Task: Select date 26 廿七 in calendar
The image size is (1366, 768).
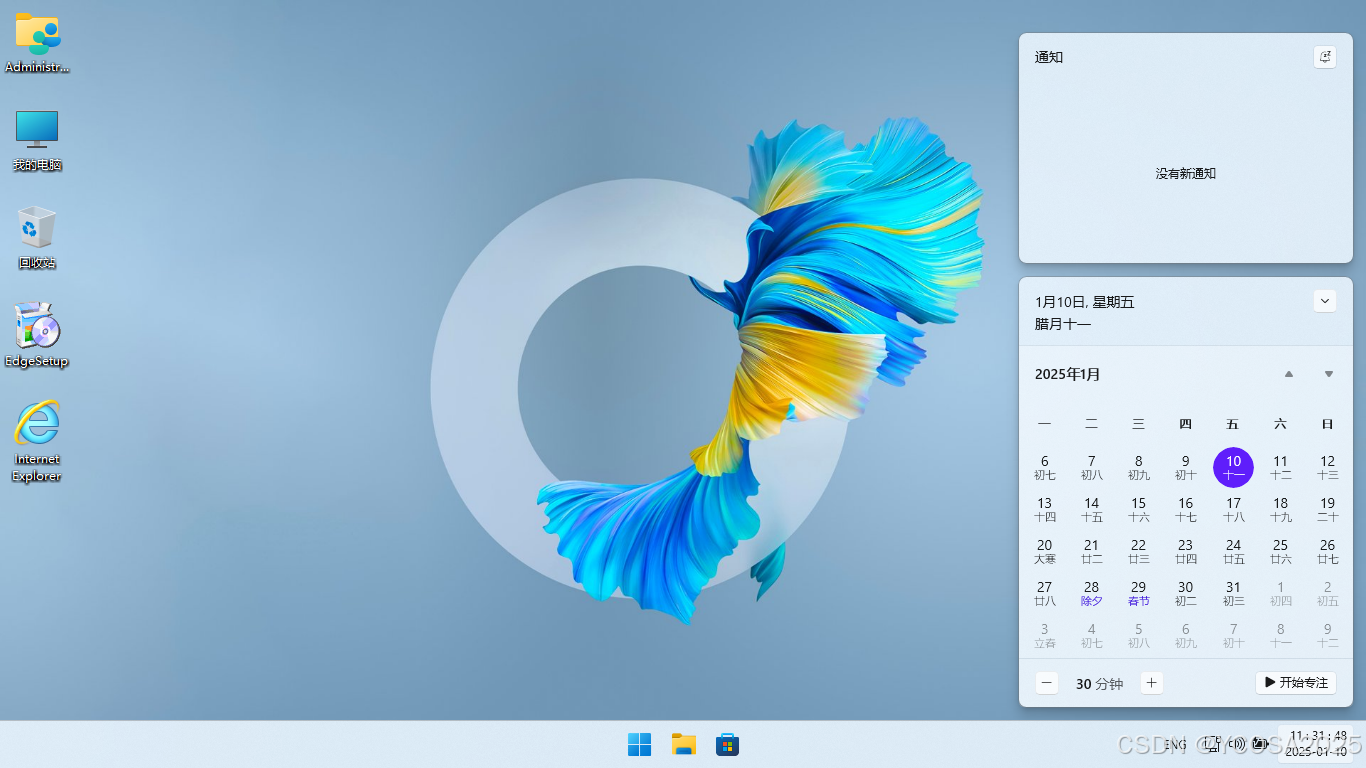Action: click(x=1327, y=551)
